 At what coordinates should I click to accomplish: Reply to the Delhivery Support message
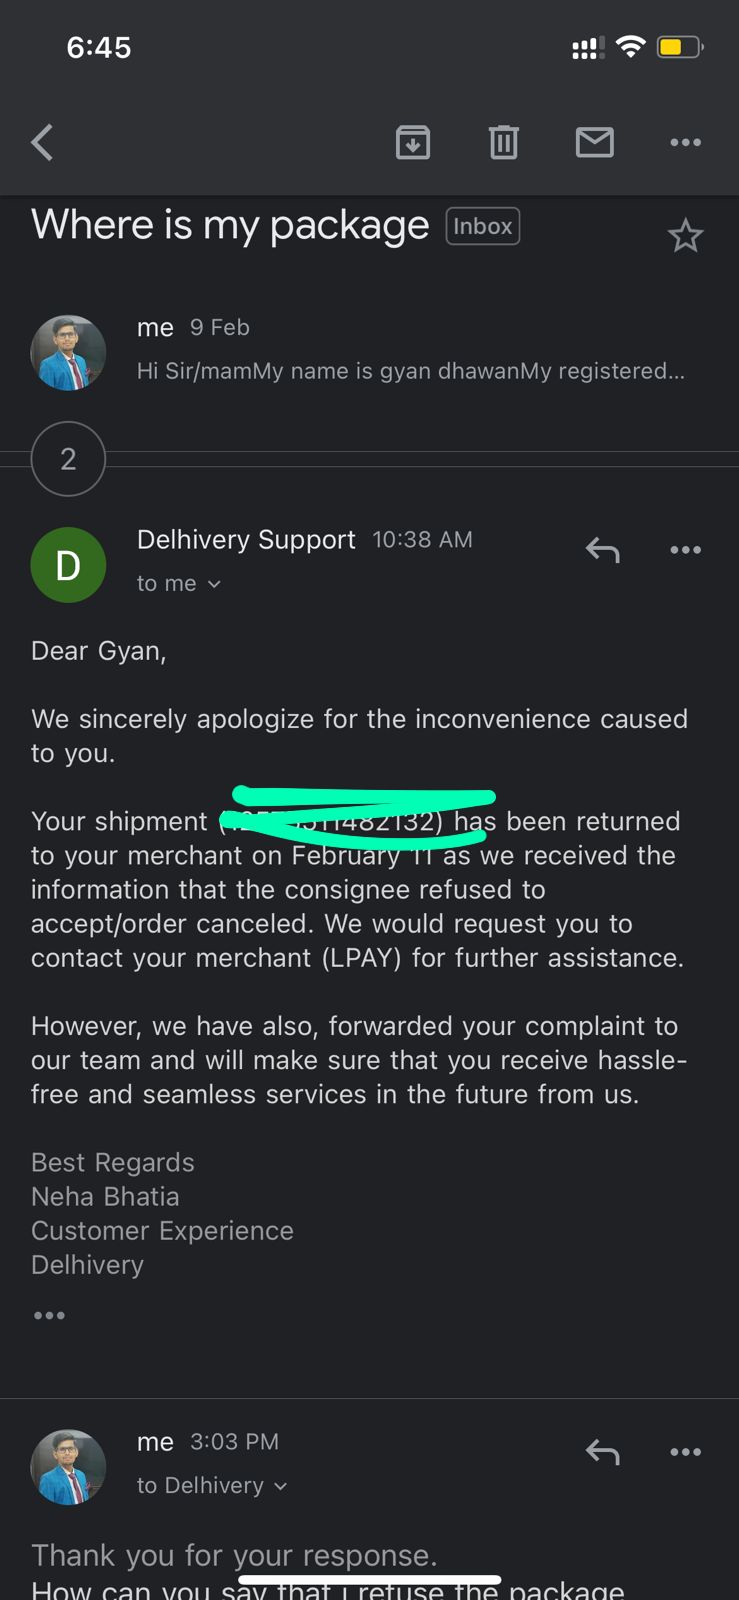[x=602, y=550]
